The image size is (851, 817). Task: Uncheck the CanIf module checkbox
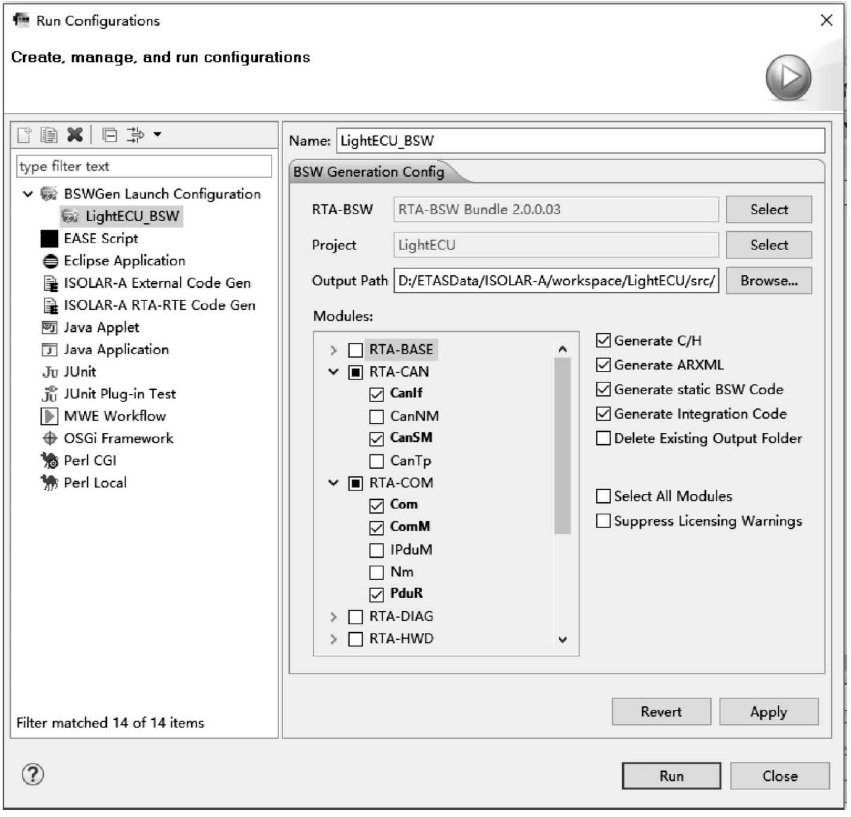click(377, 395)
